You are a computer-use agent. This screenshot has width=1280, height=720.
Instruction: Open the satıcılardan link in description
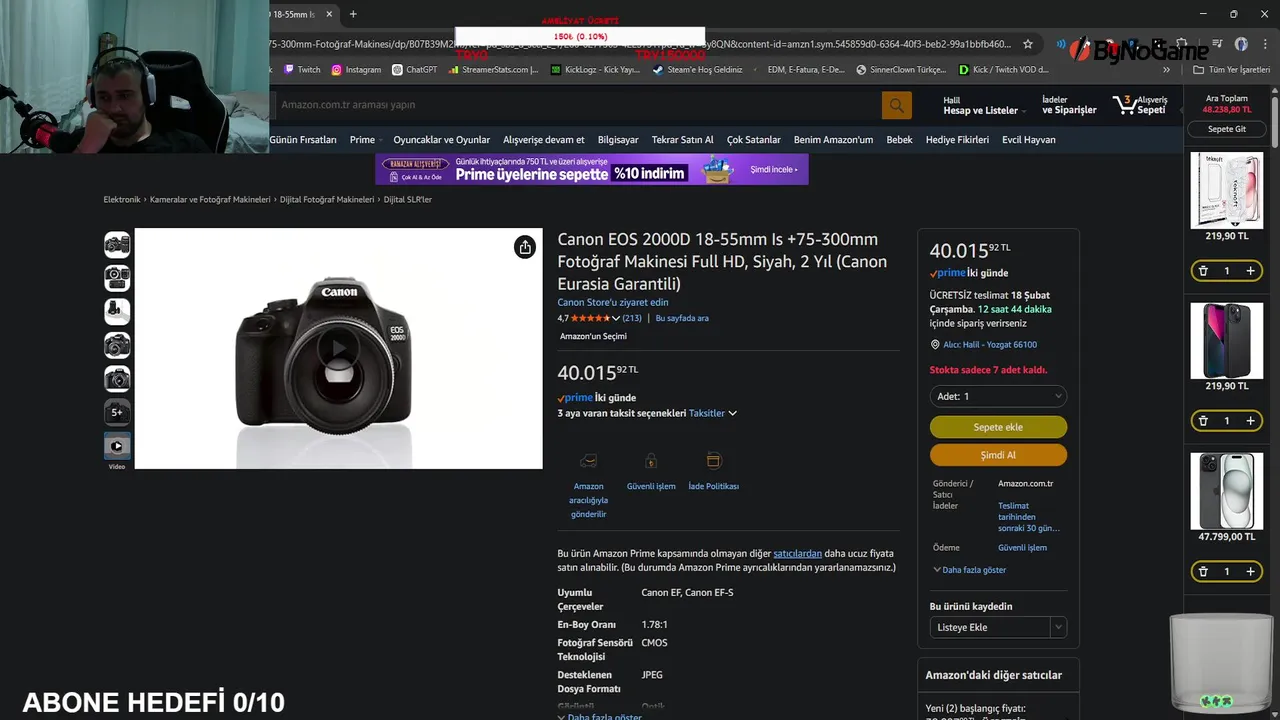point(797,553)
